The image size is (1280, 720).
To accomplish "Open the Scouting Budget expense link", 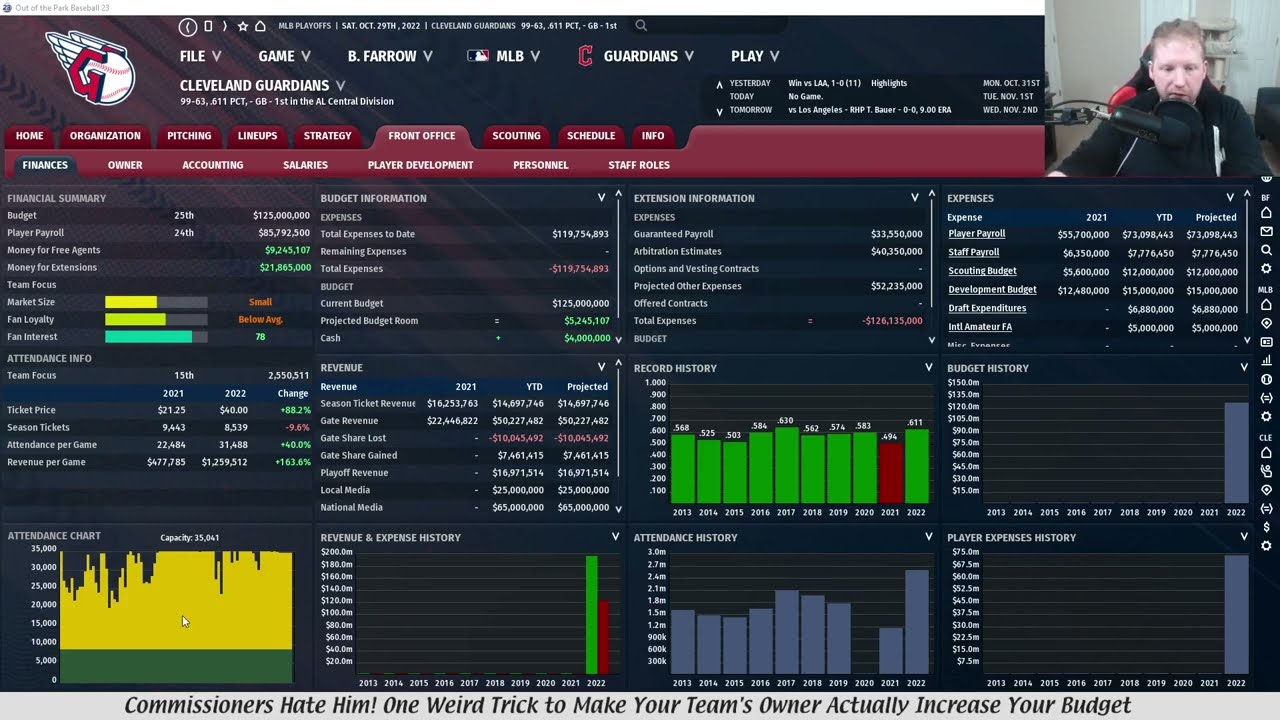I will coord(982,271).
